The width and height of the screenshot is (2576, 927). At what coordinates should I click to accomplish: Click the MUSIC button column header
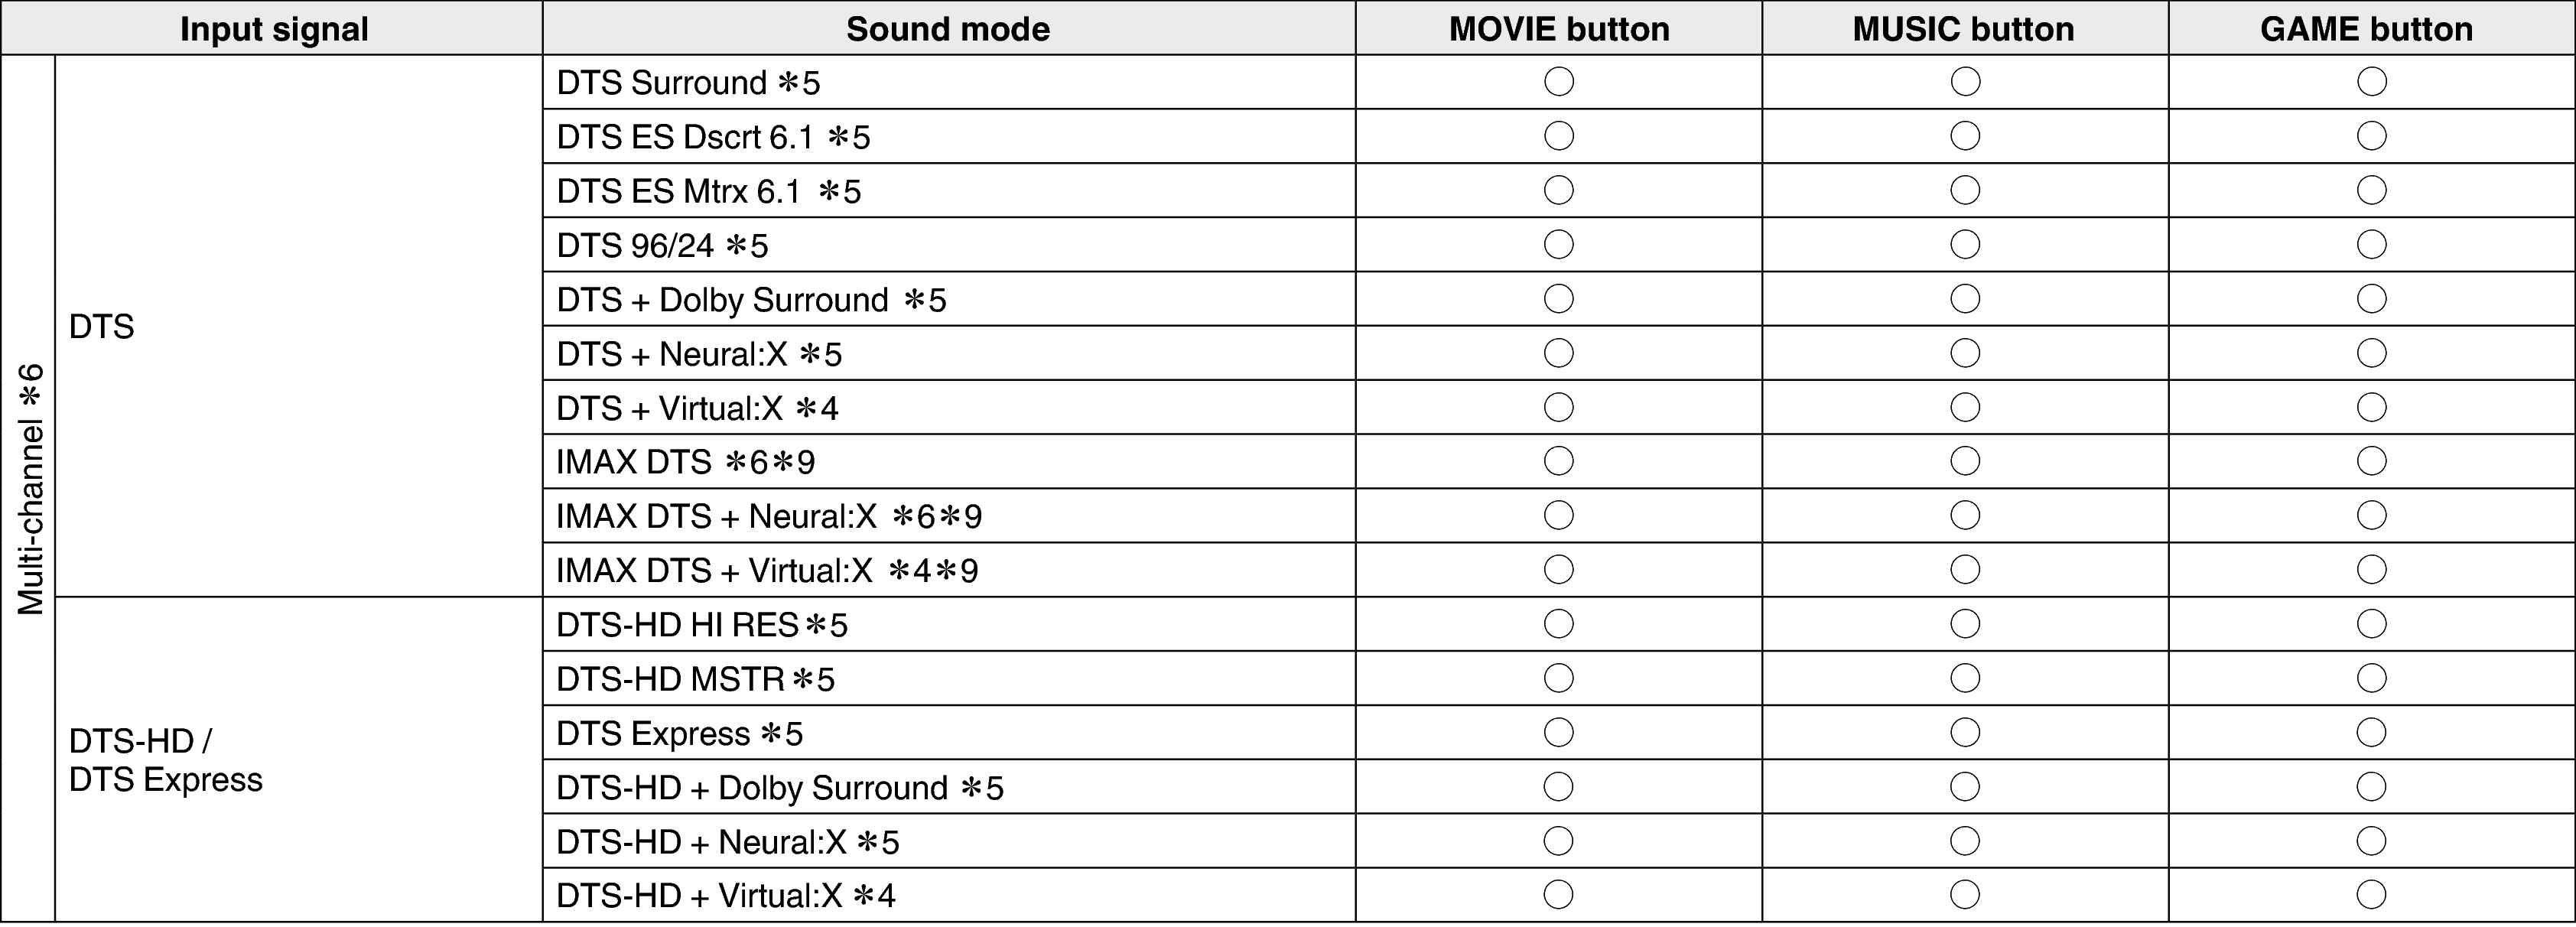coord(1963,29)
